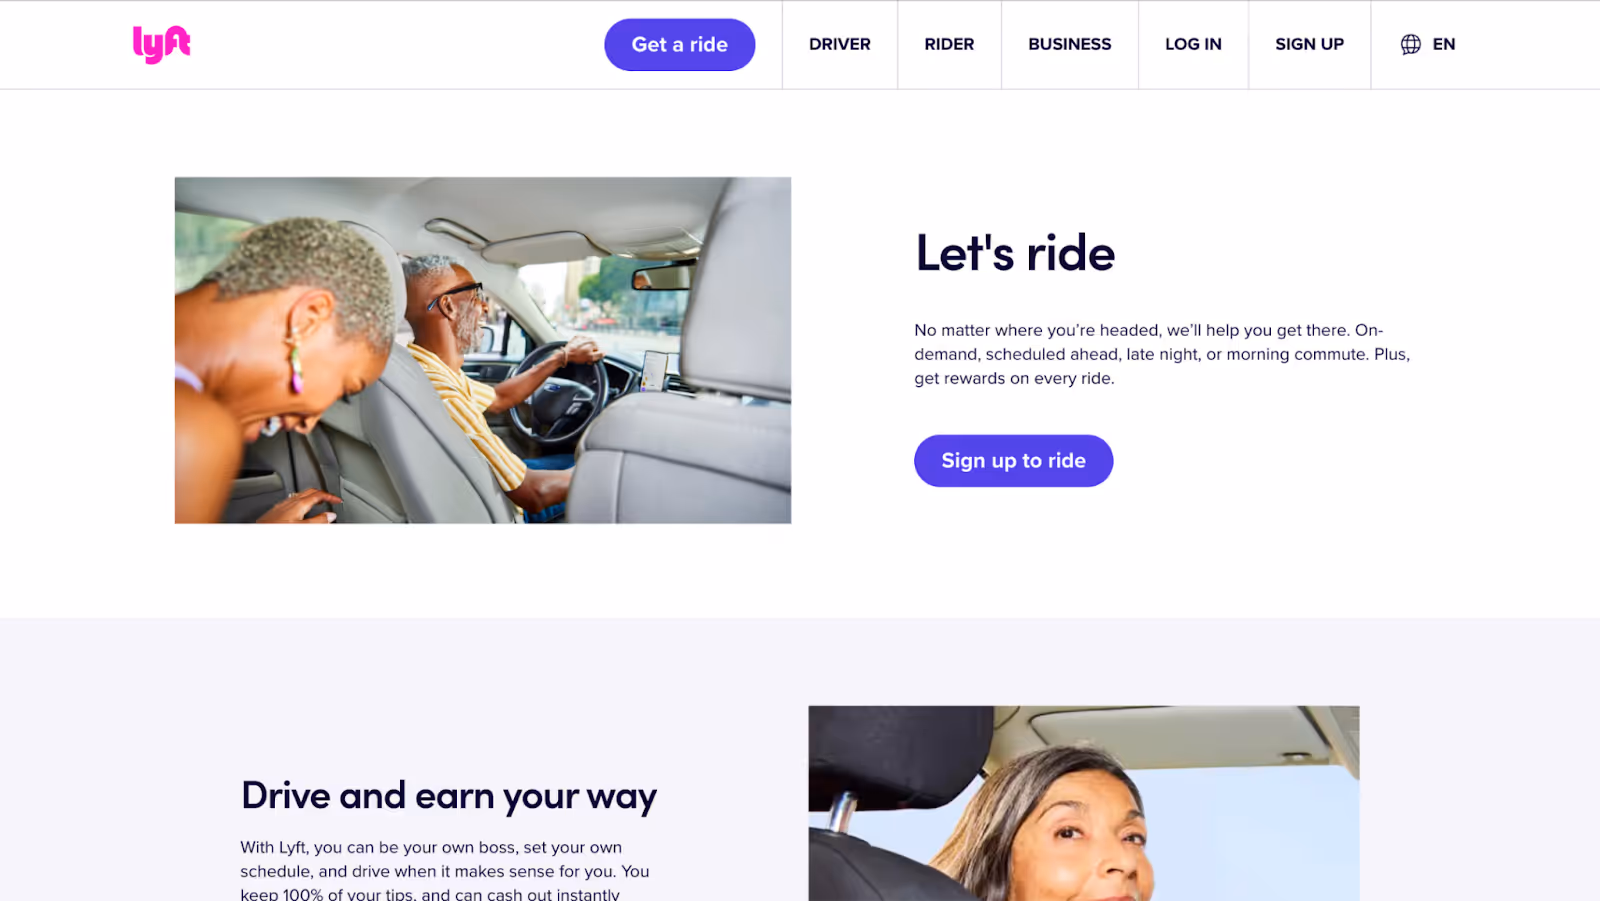Click the paragraph starting No matter where you're headed
Image resolution: width=1600 pixels, height=901 pixels.
[1162, 354]
